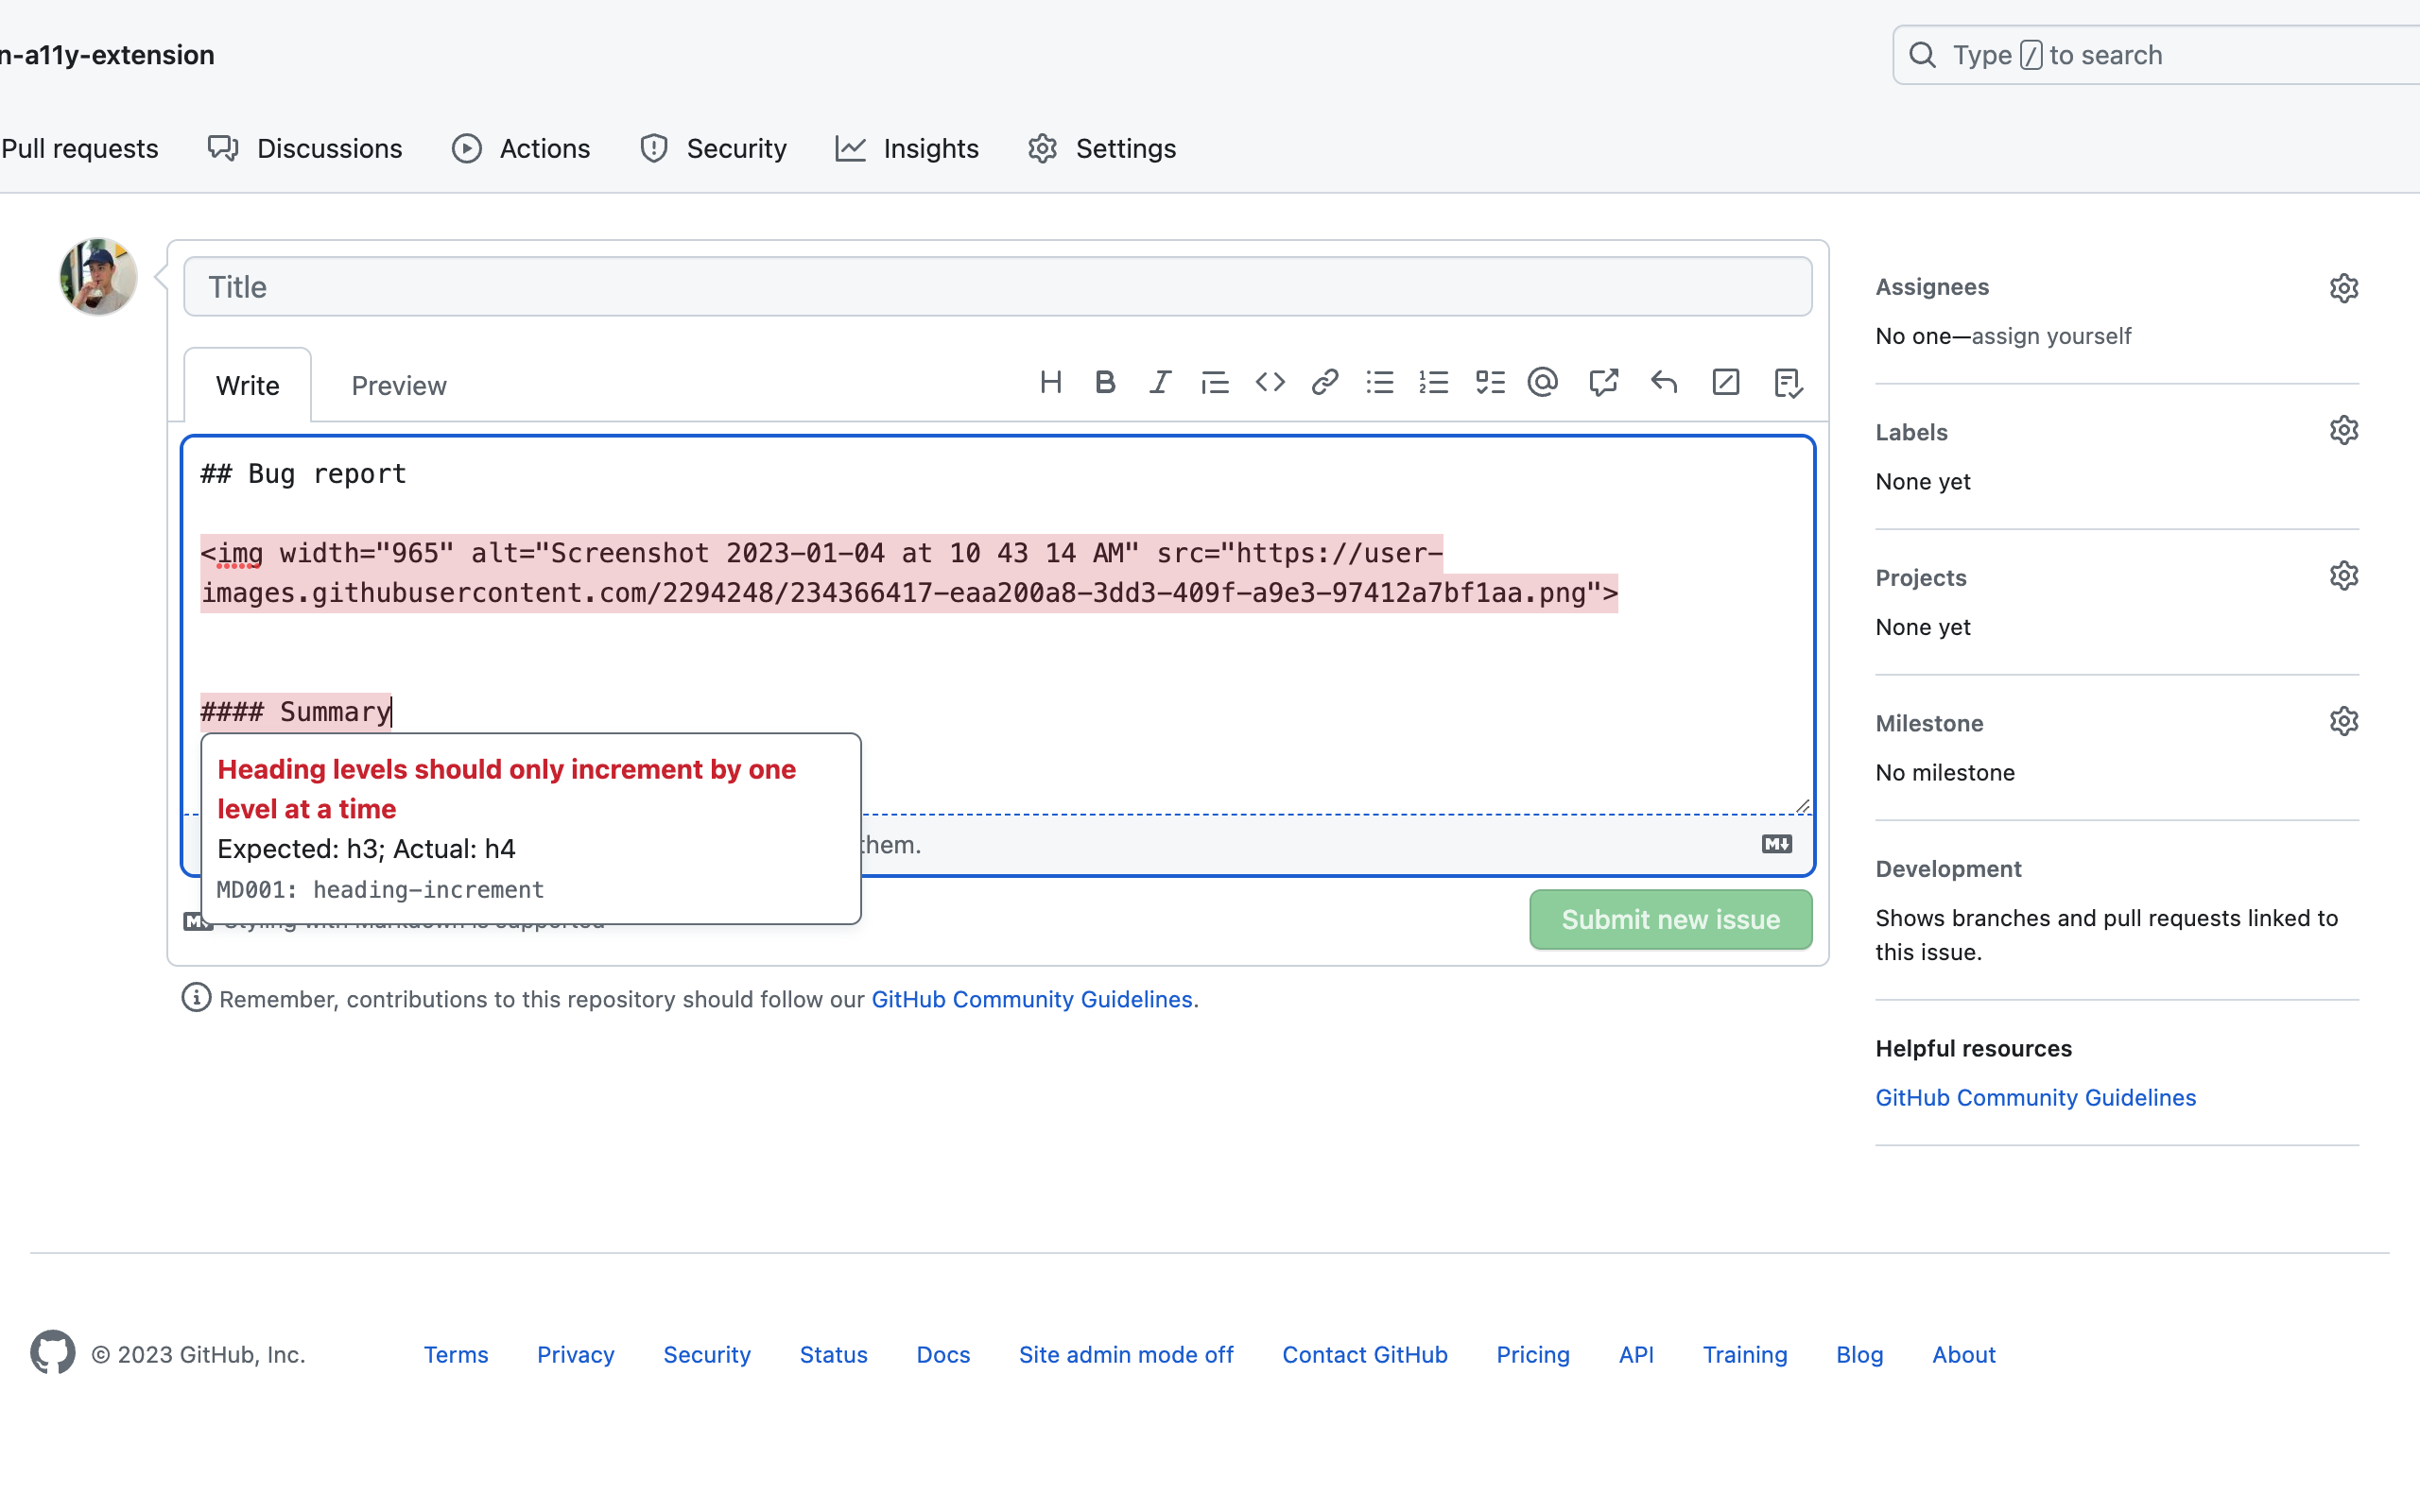This screenshot has width=2420, height=1512.
Task: Open the Milestone gear menu
Action: (2343, 722)
